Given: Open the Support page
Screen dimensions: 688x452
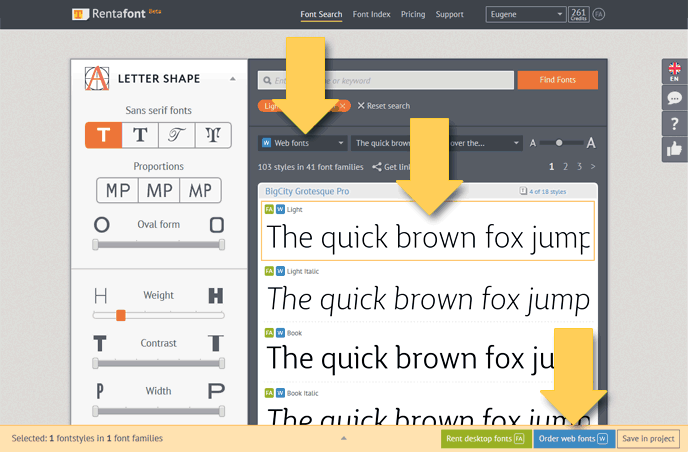Looking at the screenshot, I should point(449,14).
